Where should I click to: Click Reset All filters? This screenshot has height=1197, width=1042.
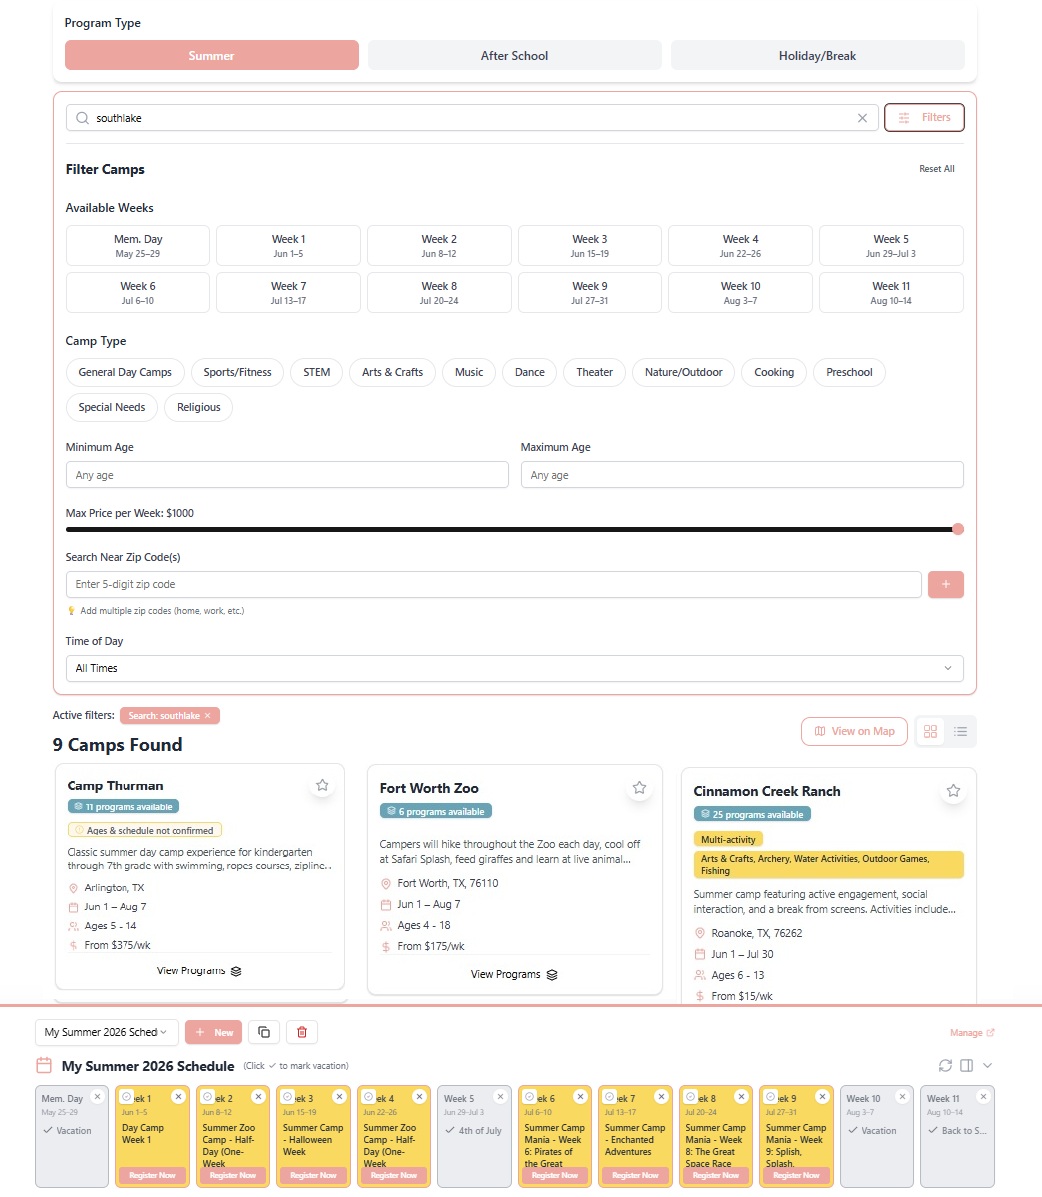pyautogui.click(x=937, y=169)
